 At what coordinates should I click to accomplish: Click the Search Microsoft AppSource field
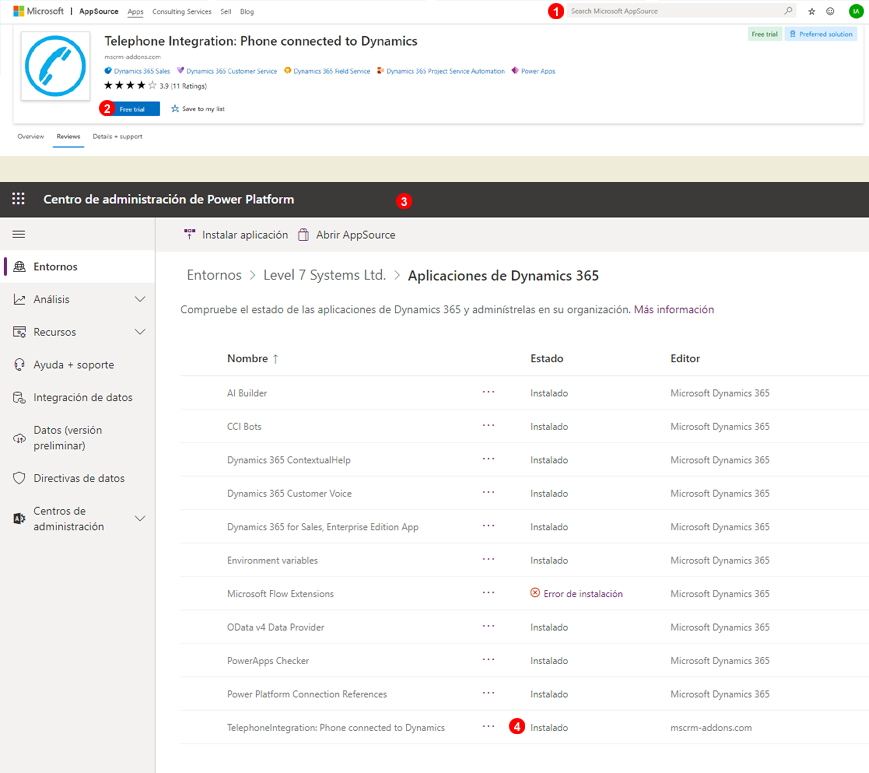click(x=681, y=11)
